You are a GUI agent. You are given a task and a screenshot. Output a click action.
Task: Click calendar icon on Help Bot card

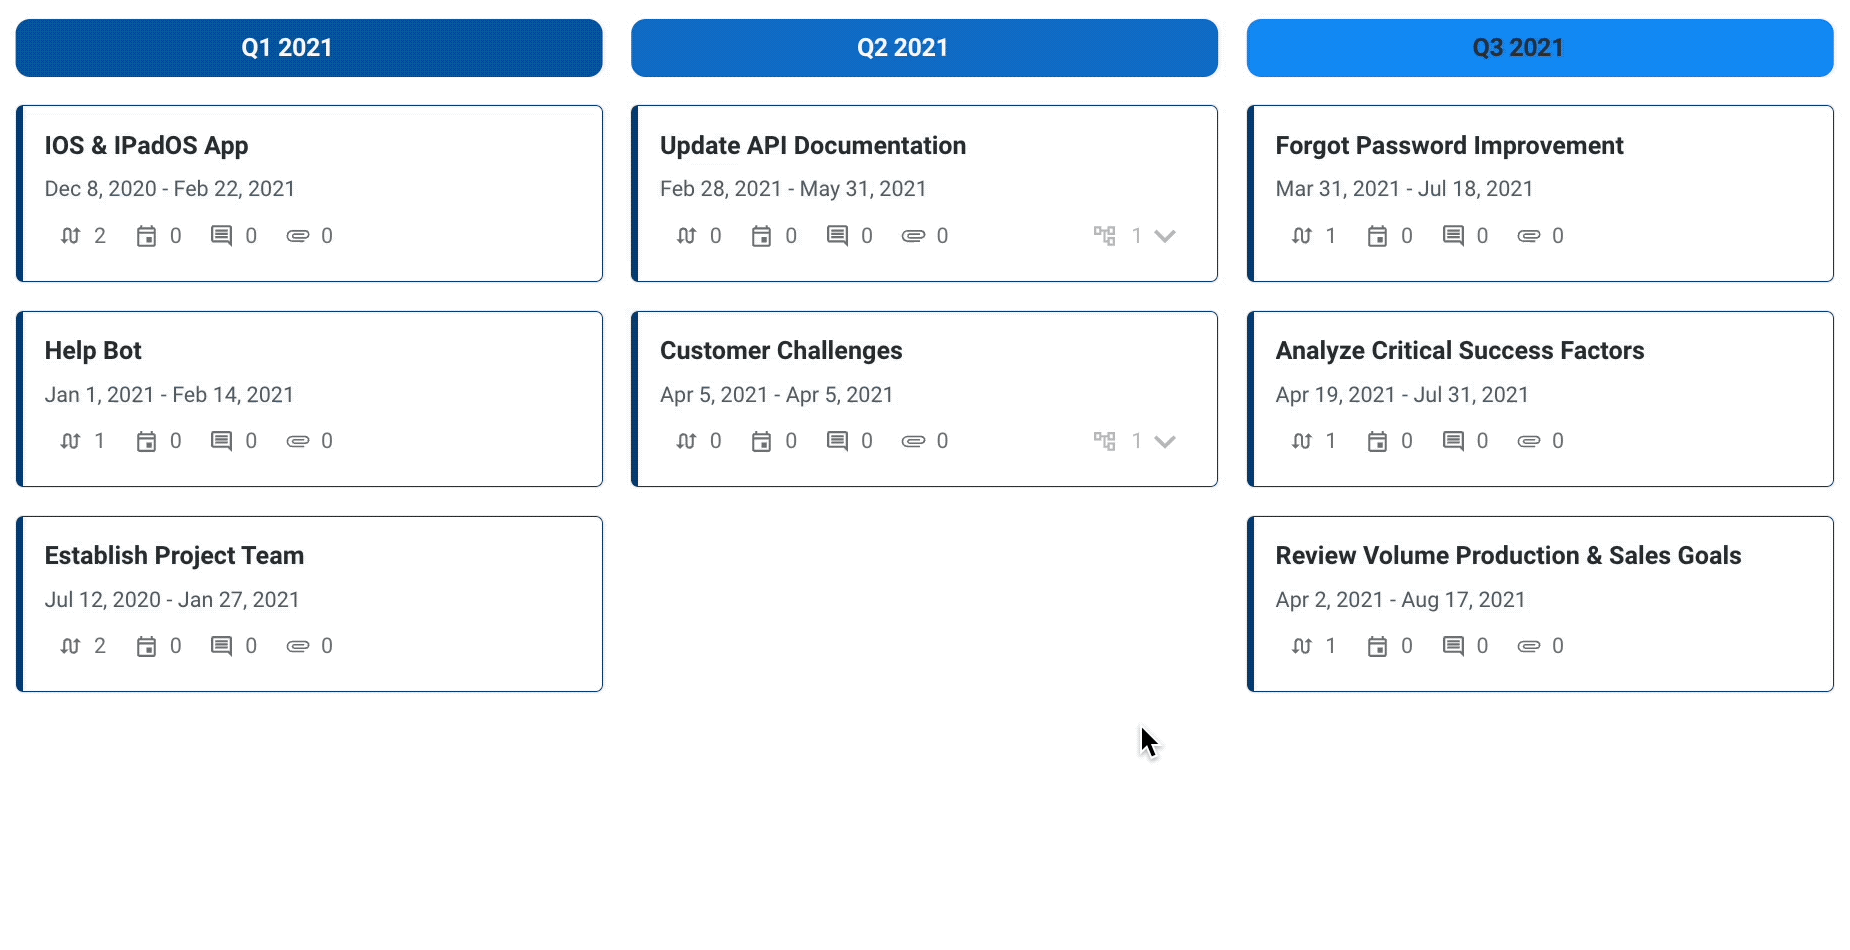(146, 441)
